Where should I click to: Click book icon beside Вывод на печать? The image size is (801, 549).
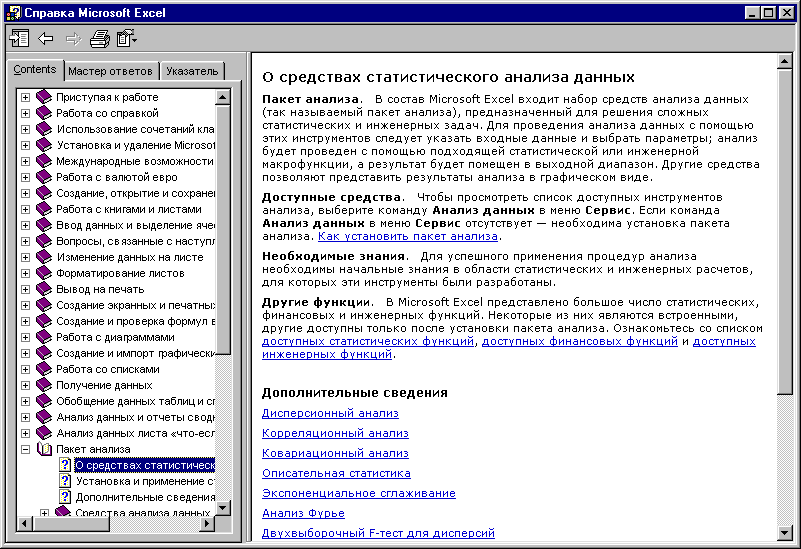click(x=44, y=289)
